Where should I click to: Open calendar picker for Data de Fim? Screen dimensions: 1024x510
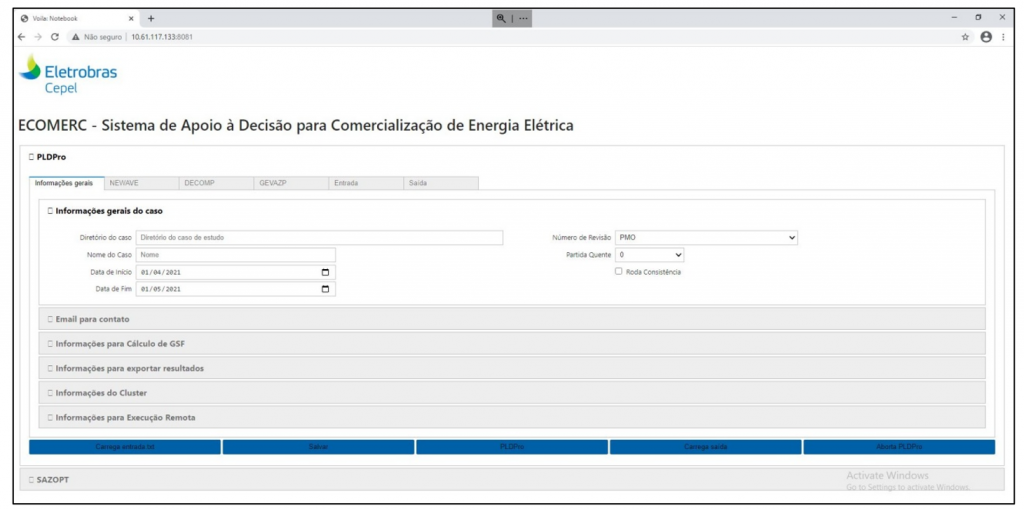[325, 290]
